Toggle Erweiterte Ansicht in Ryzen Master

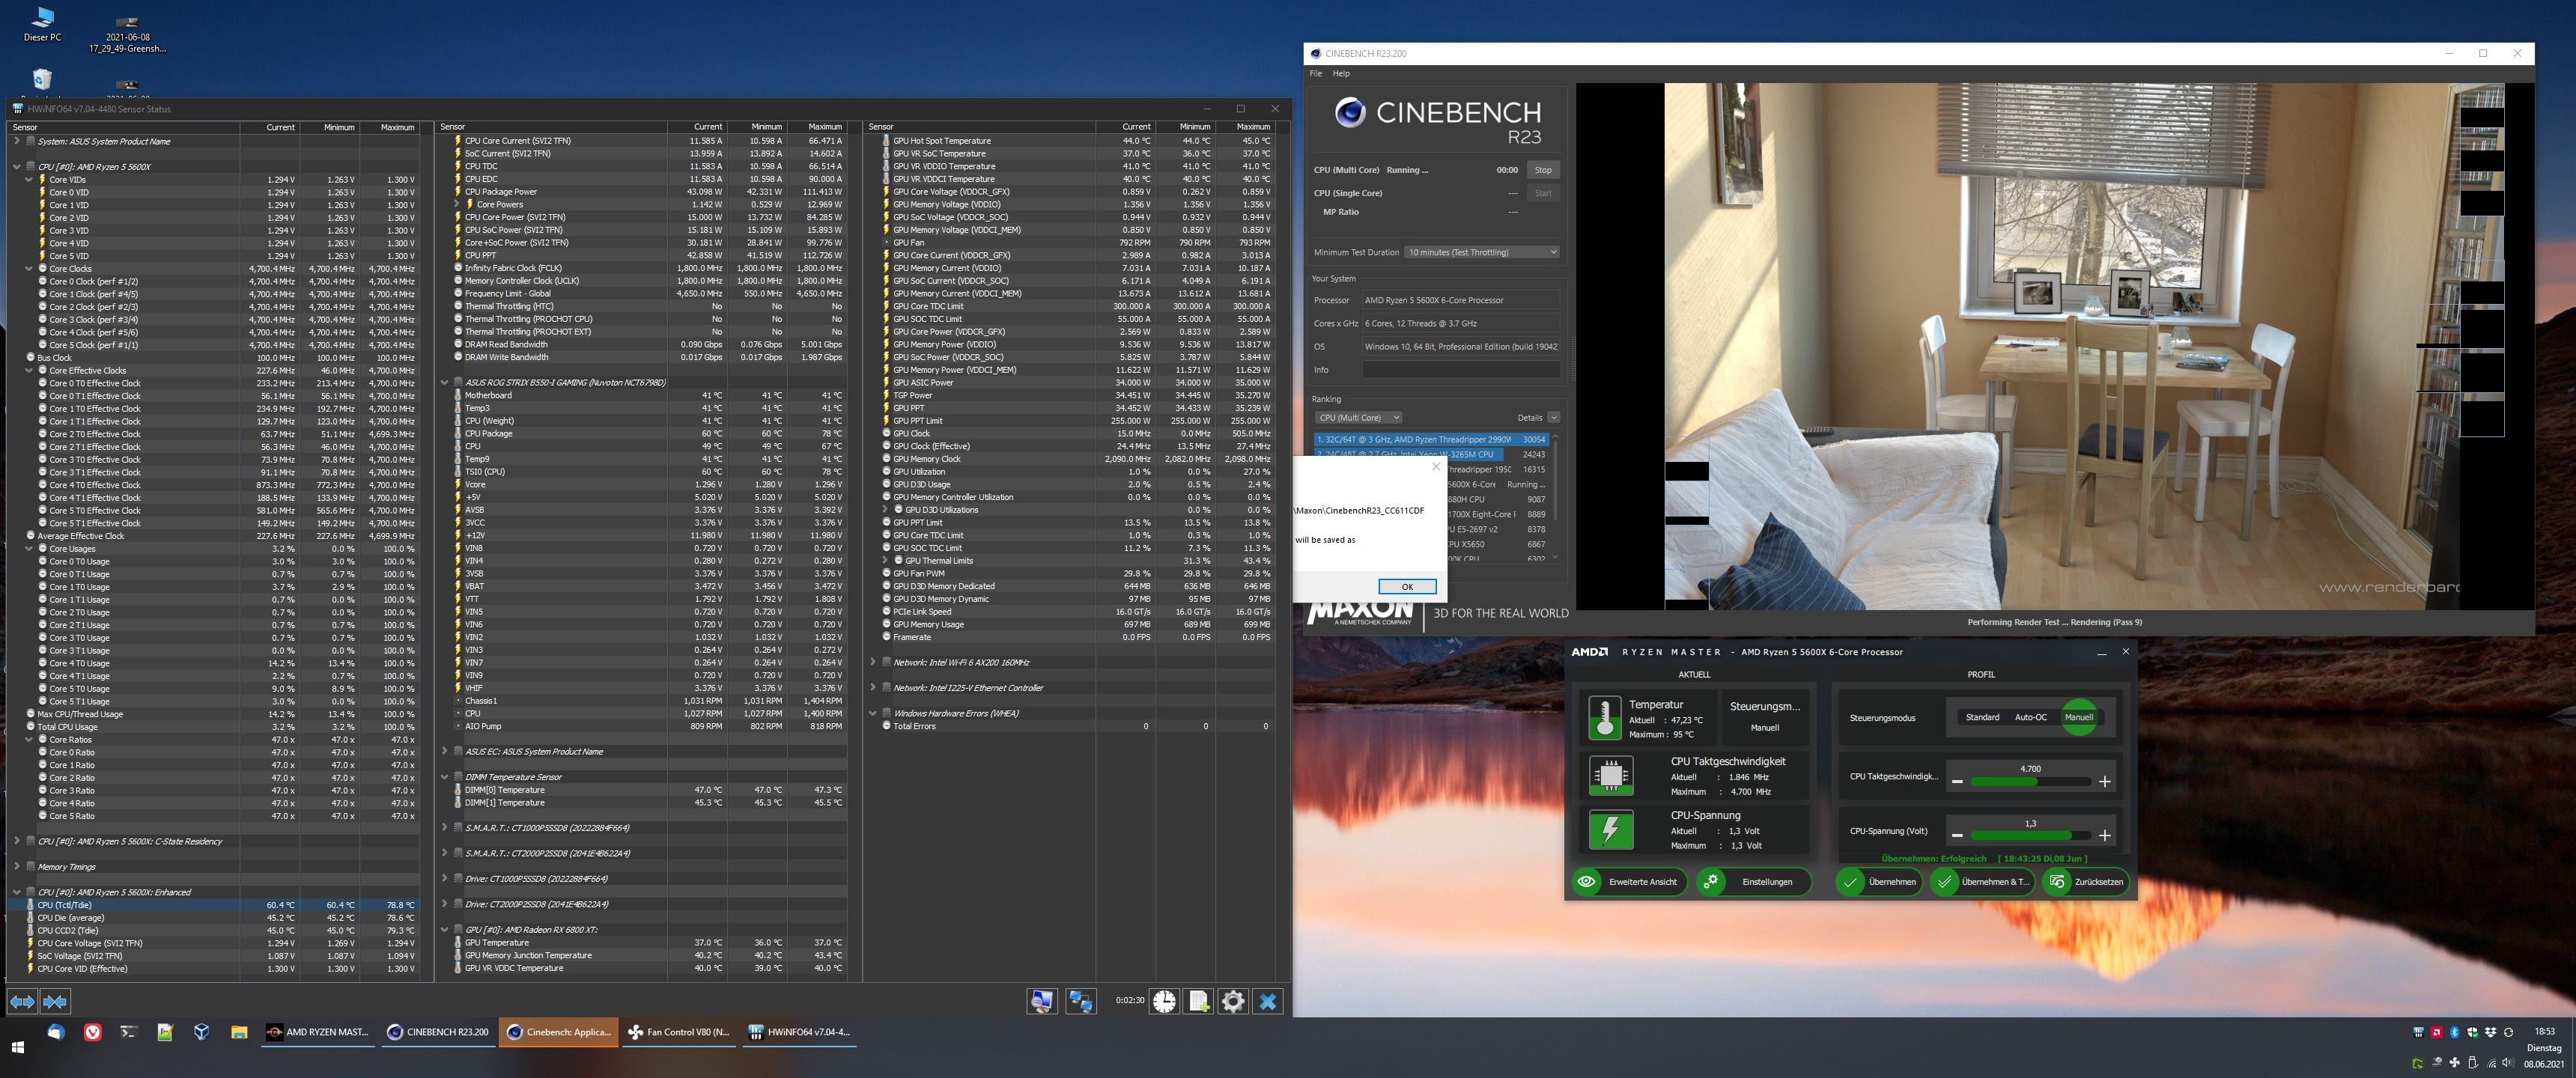(1629, 882)
